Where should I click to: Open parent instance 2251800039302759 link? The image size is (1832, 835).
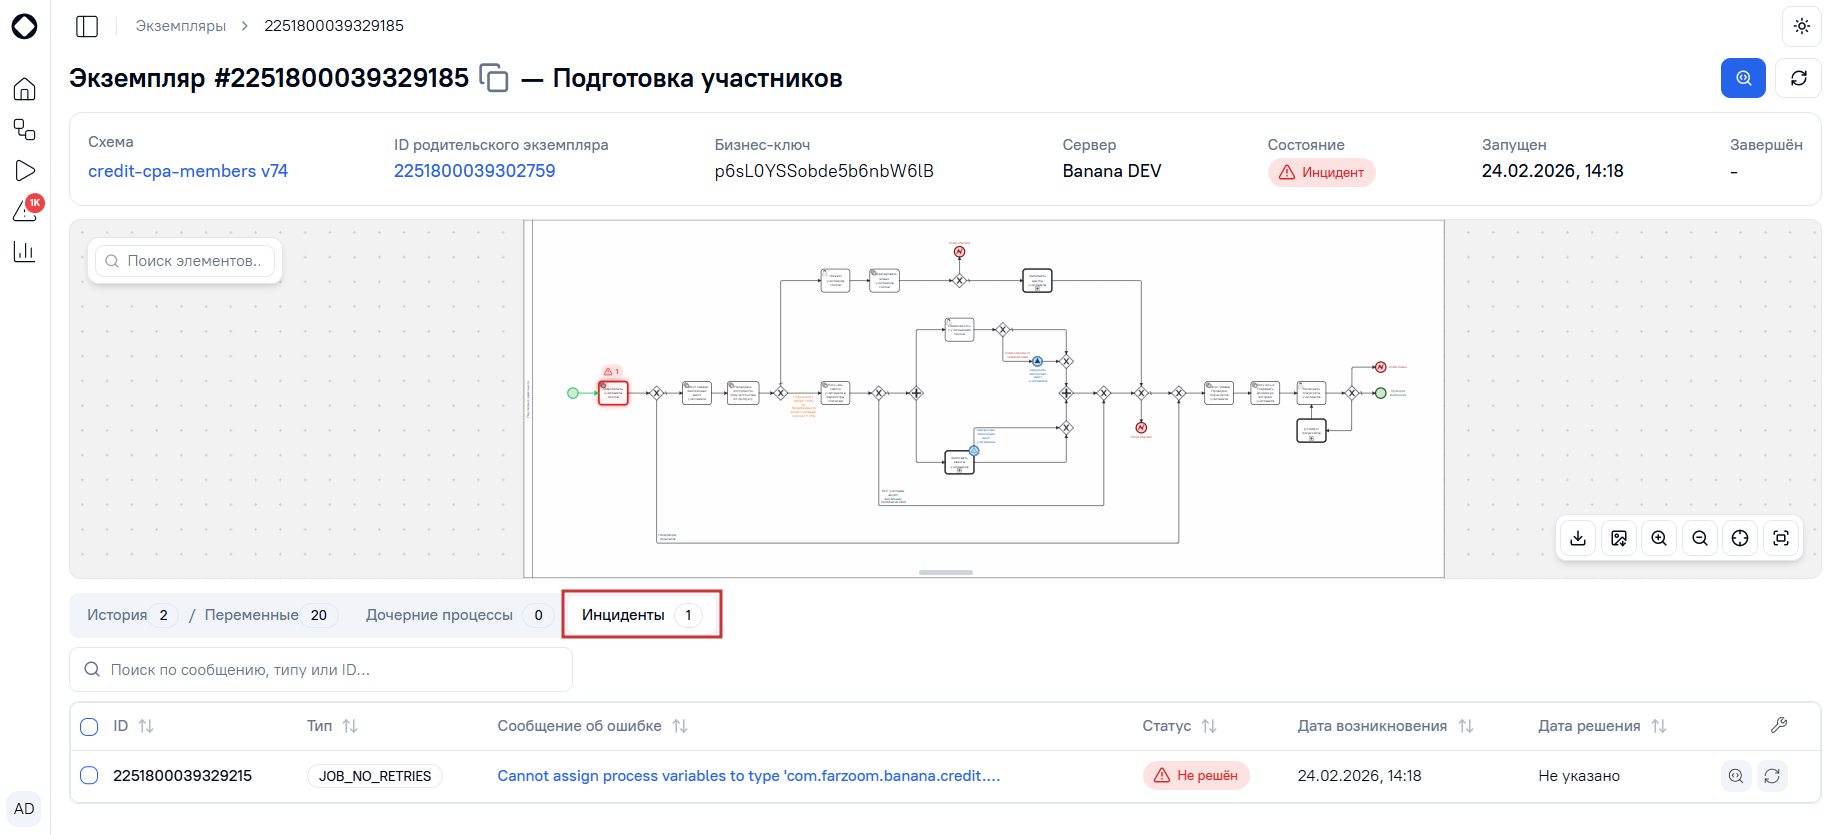pyautogui.click(x=475, y=171)
